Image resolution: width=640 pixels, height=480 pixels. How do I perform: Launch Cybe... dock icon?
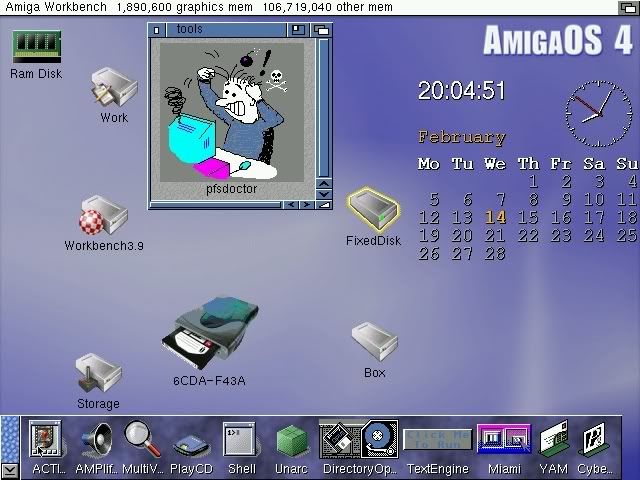[x=594, y=440]
